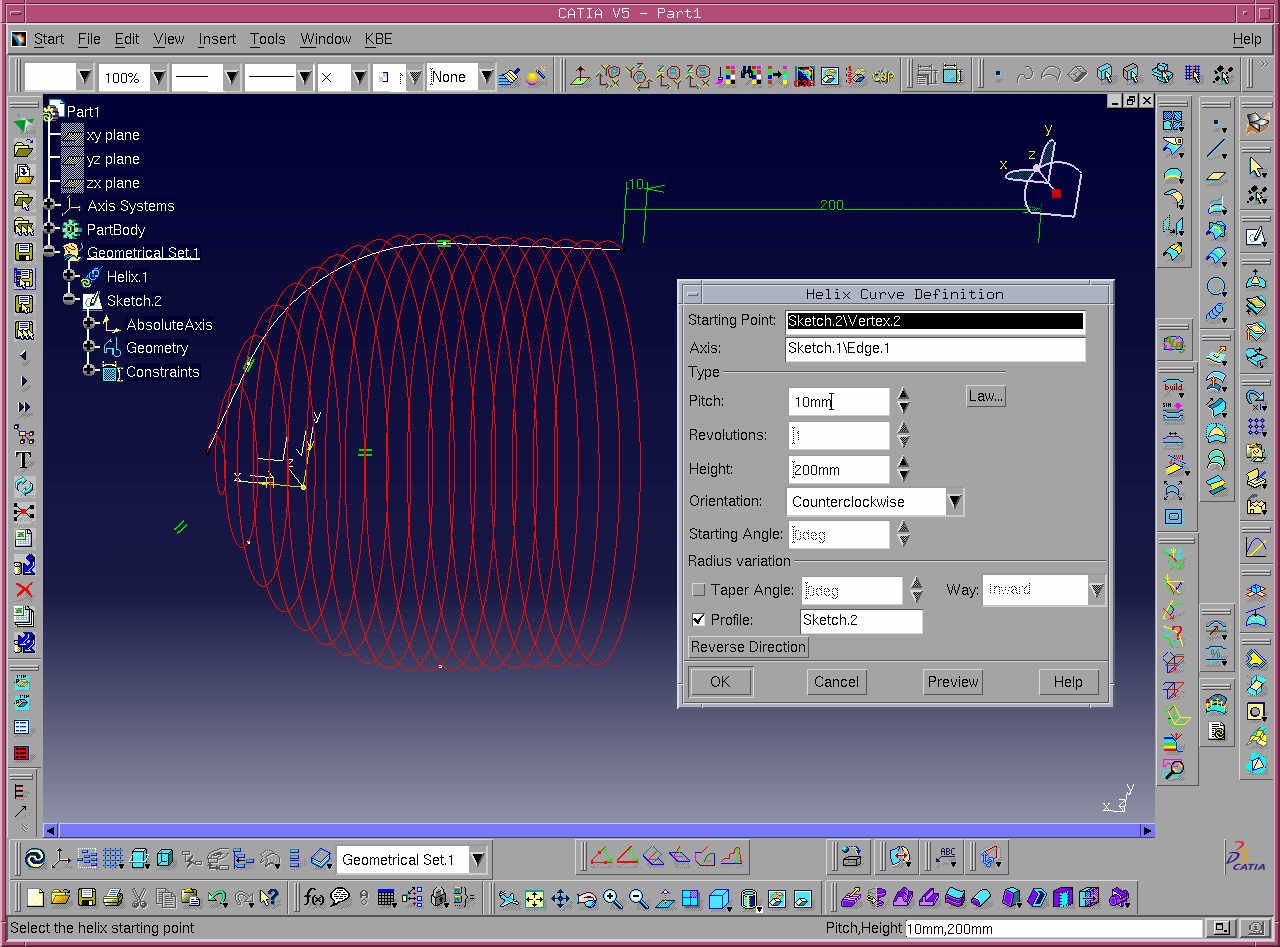Click the Print icon in bottom toolbar
The width and height of the screenshot is (1280, 947).
click(x=113, y=897)
